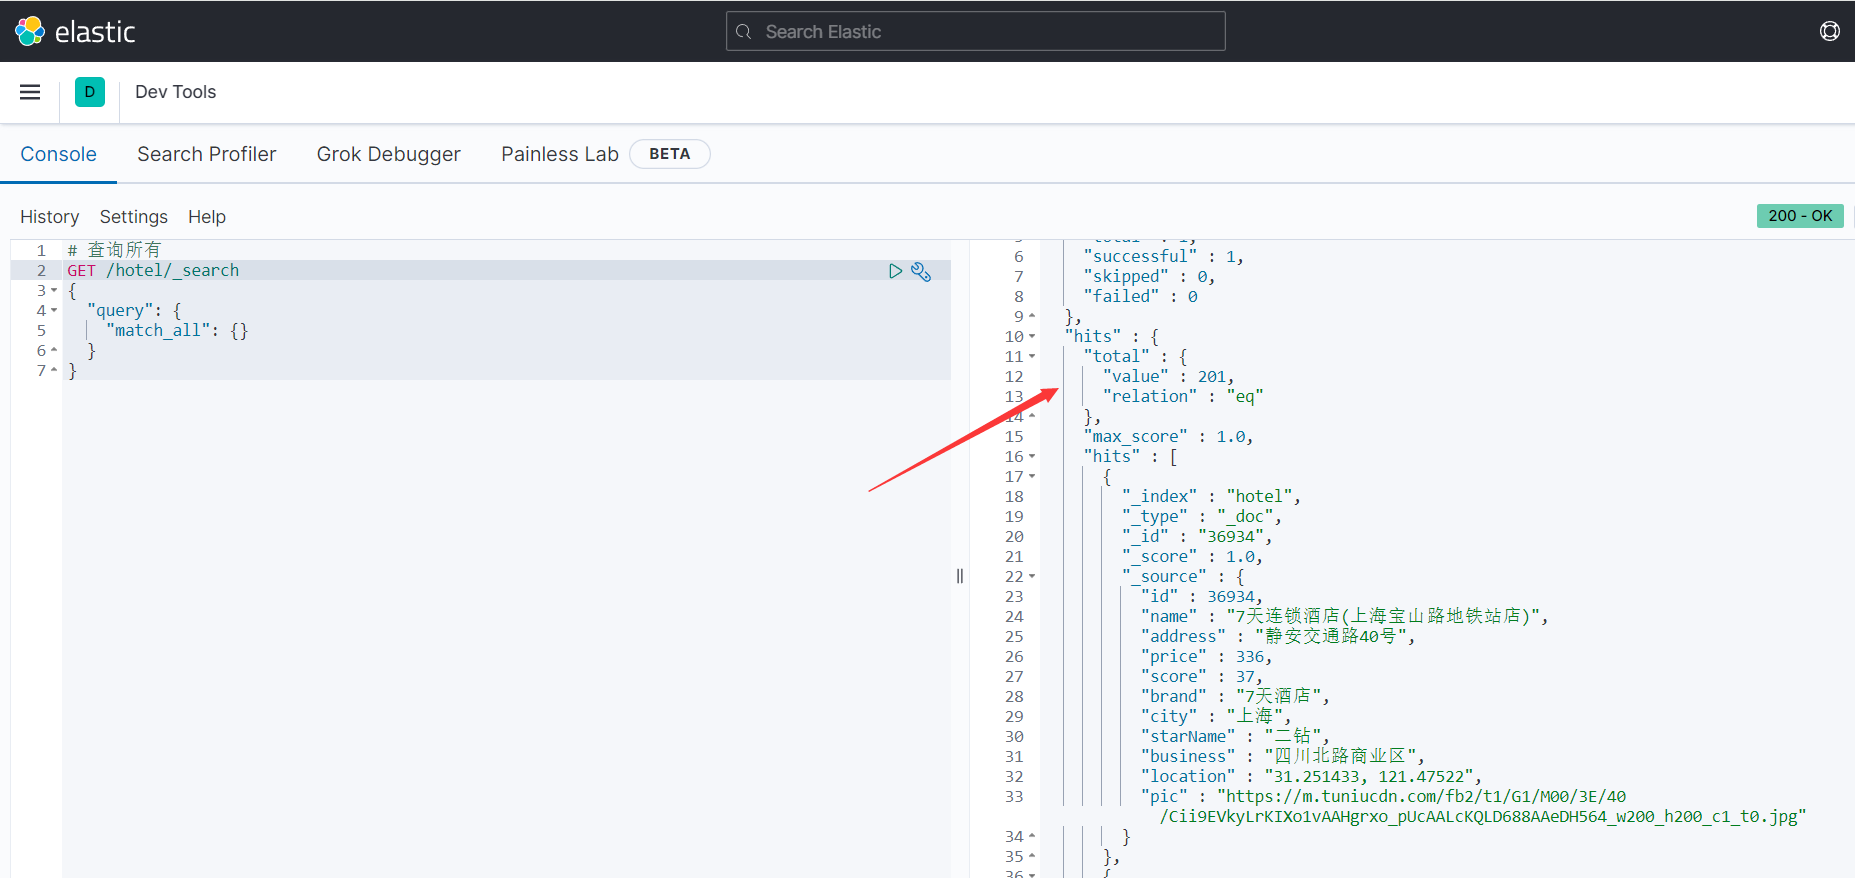The image size is (1855, 878).
Task: Focus the Search Elastic field
Action: coord(975,31)
